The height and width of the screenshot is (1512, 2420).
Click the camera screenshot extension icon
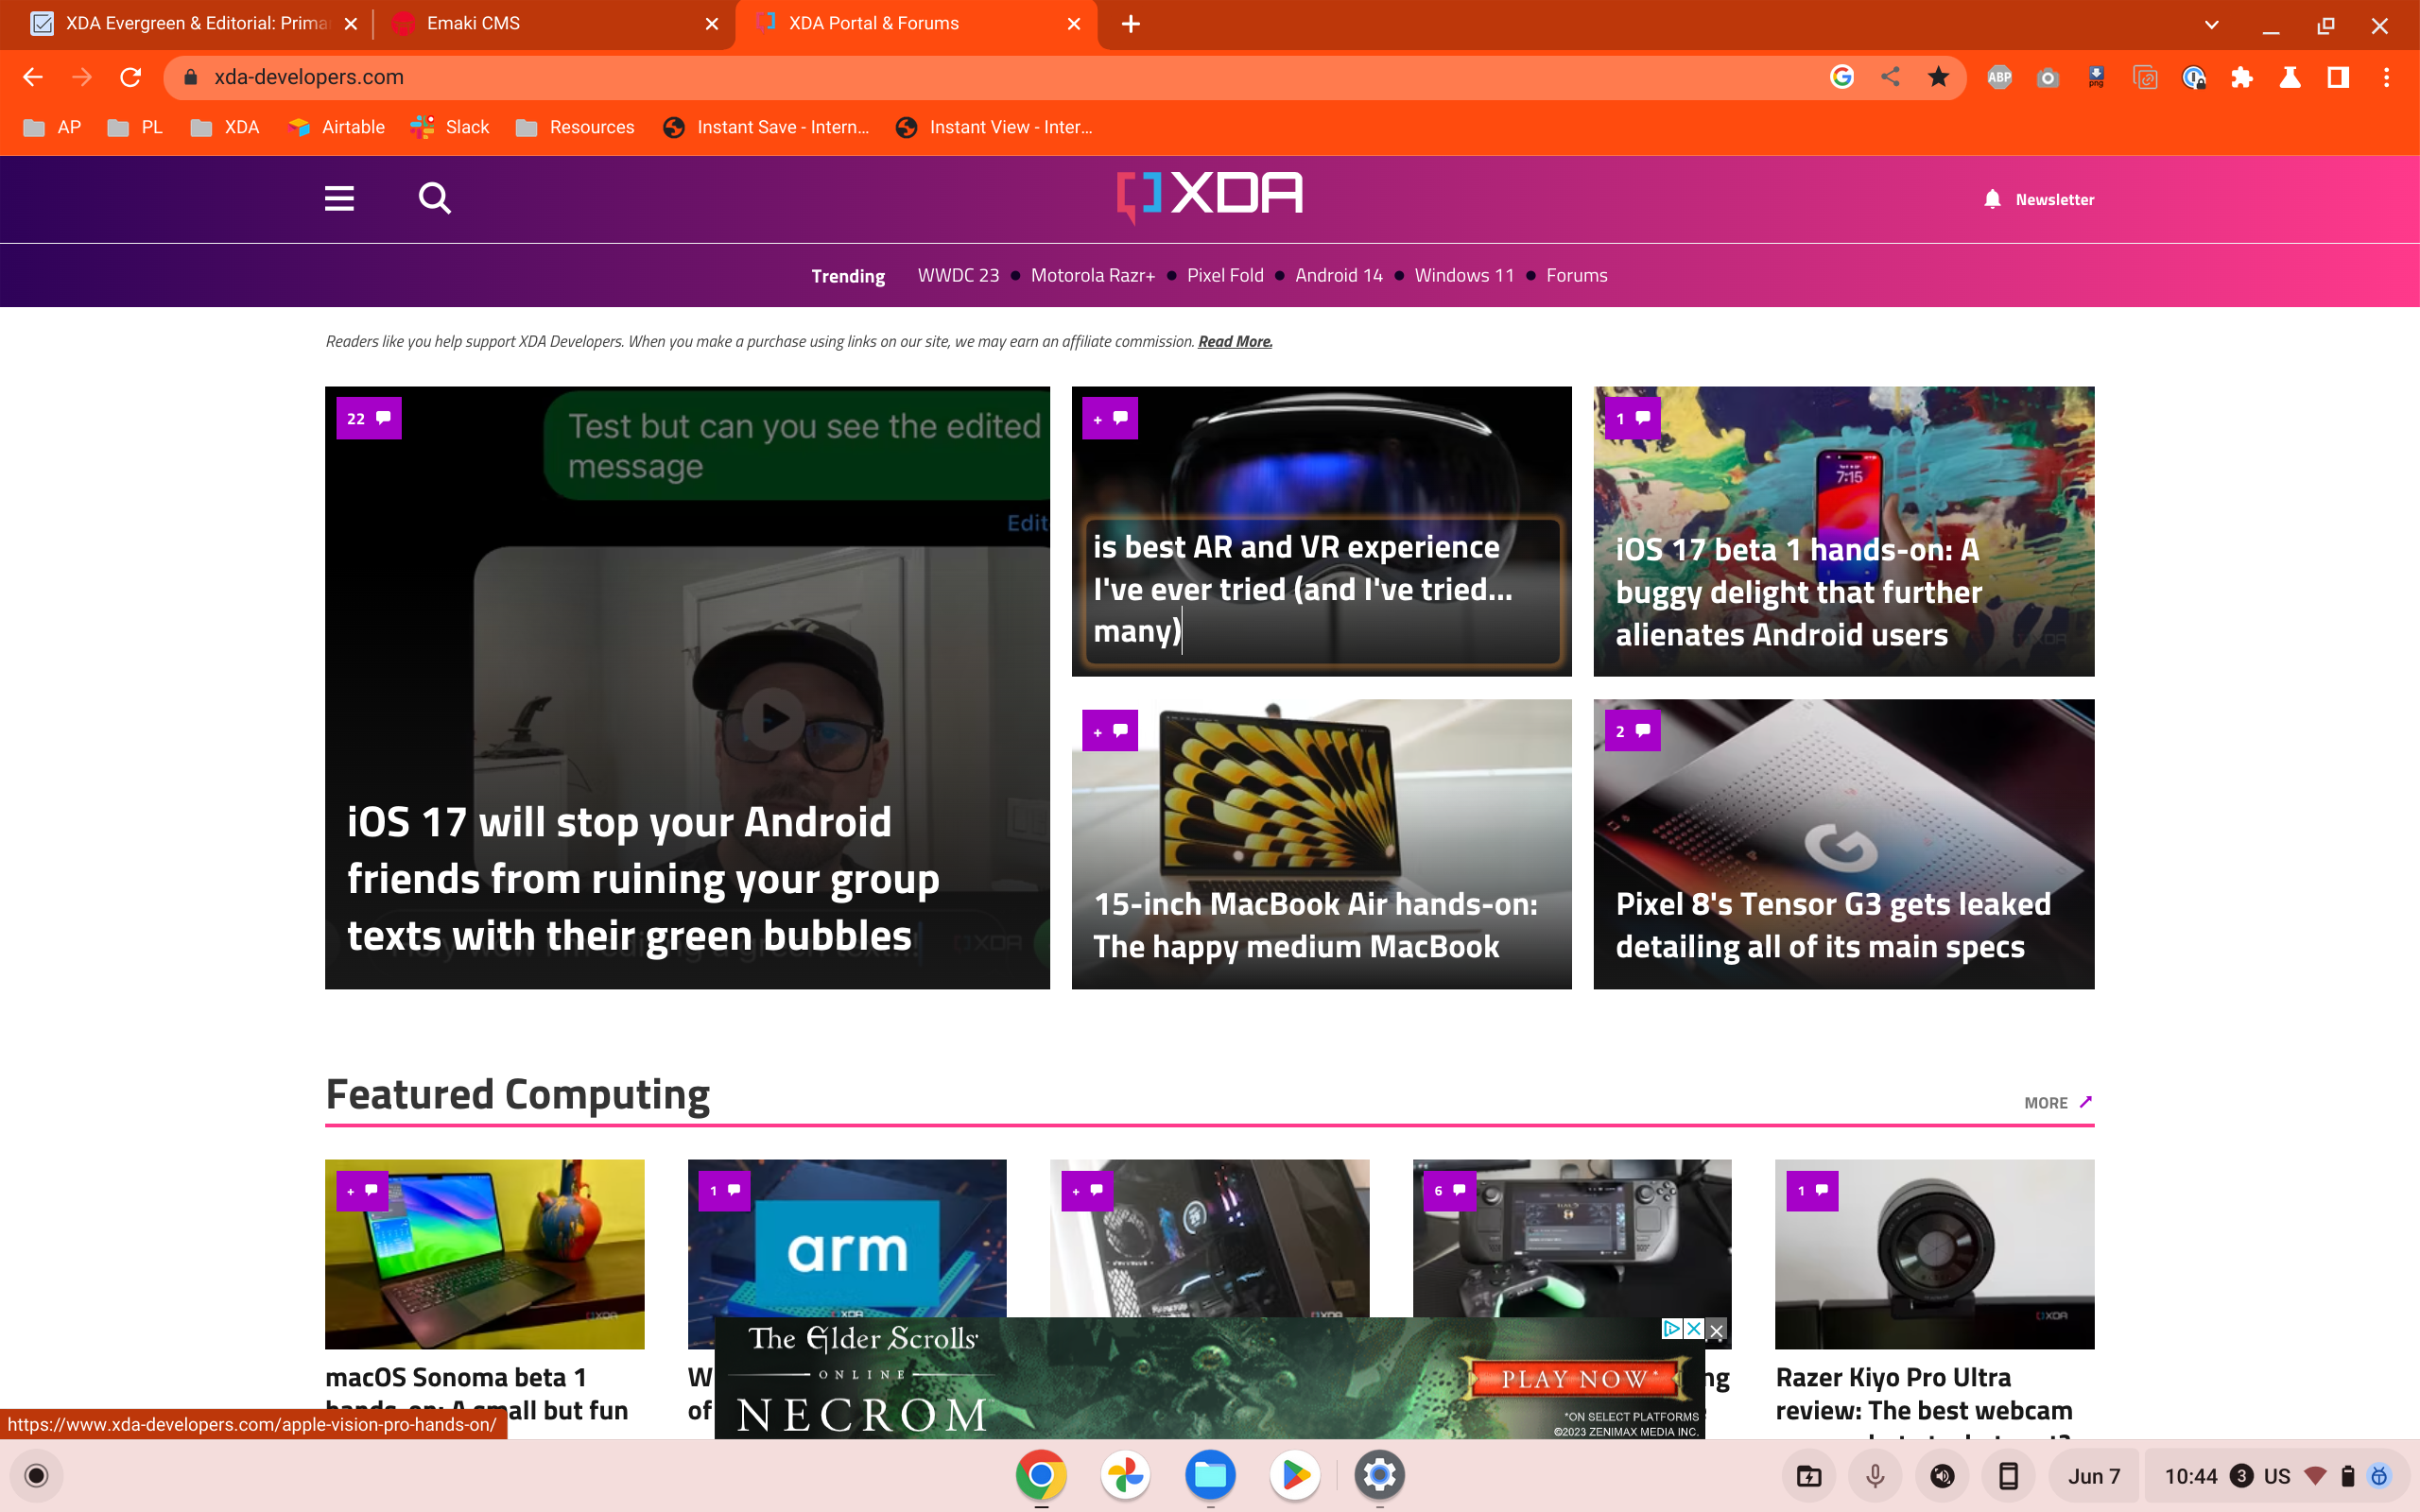pyautogui.click(x=2047, y=77)
